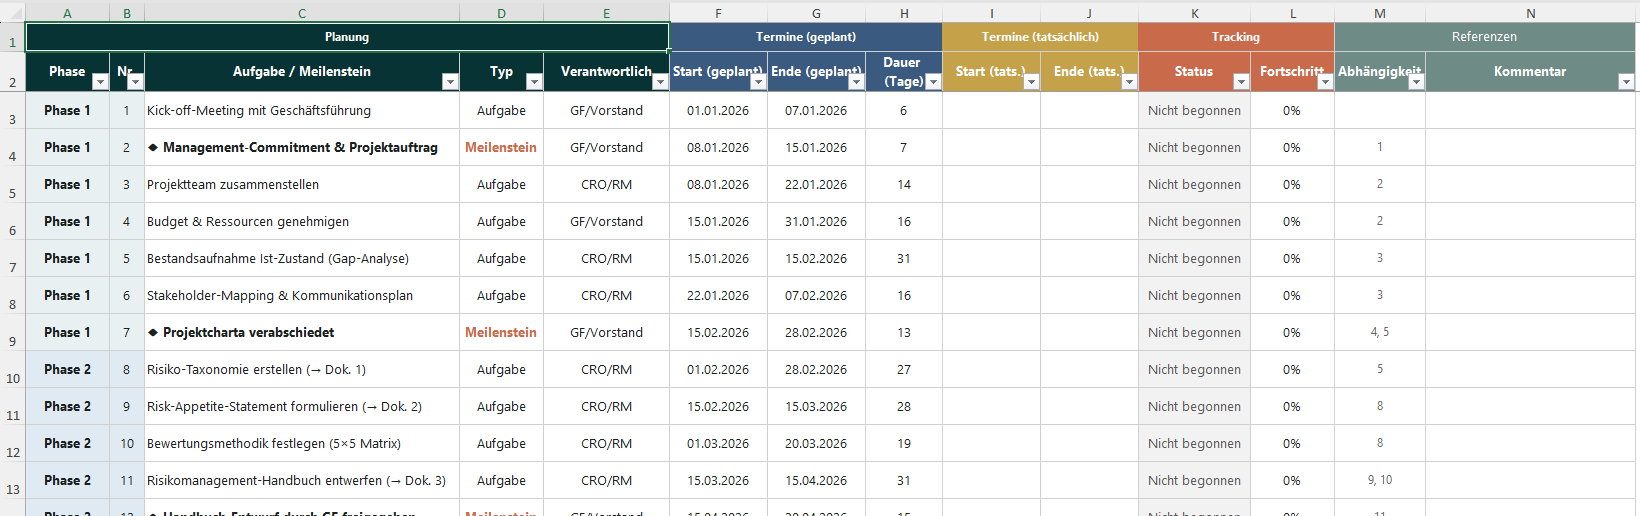Open the Phase column filter dropdown

tap(100, 82)
